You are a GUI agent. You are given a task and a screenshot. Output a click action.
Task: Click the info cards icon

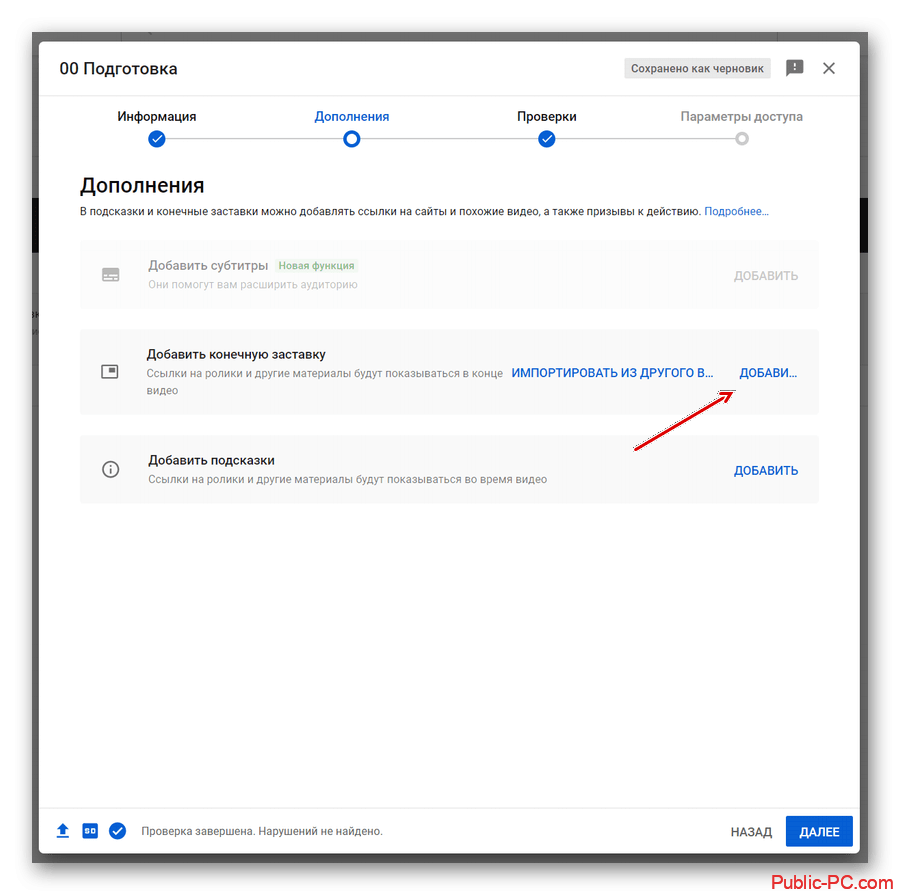[x=111, y=469]
